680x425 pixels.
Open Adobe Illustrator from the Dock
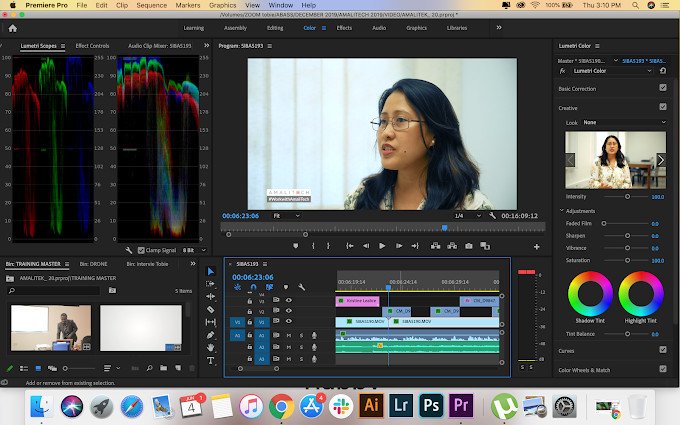coord(371,405)
